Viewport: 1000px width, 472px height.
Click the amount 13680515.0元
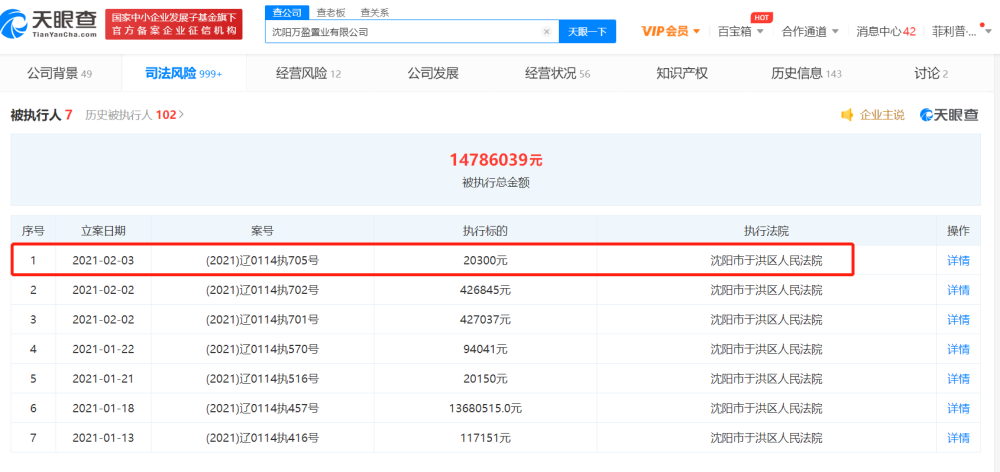click(485, 408)
